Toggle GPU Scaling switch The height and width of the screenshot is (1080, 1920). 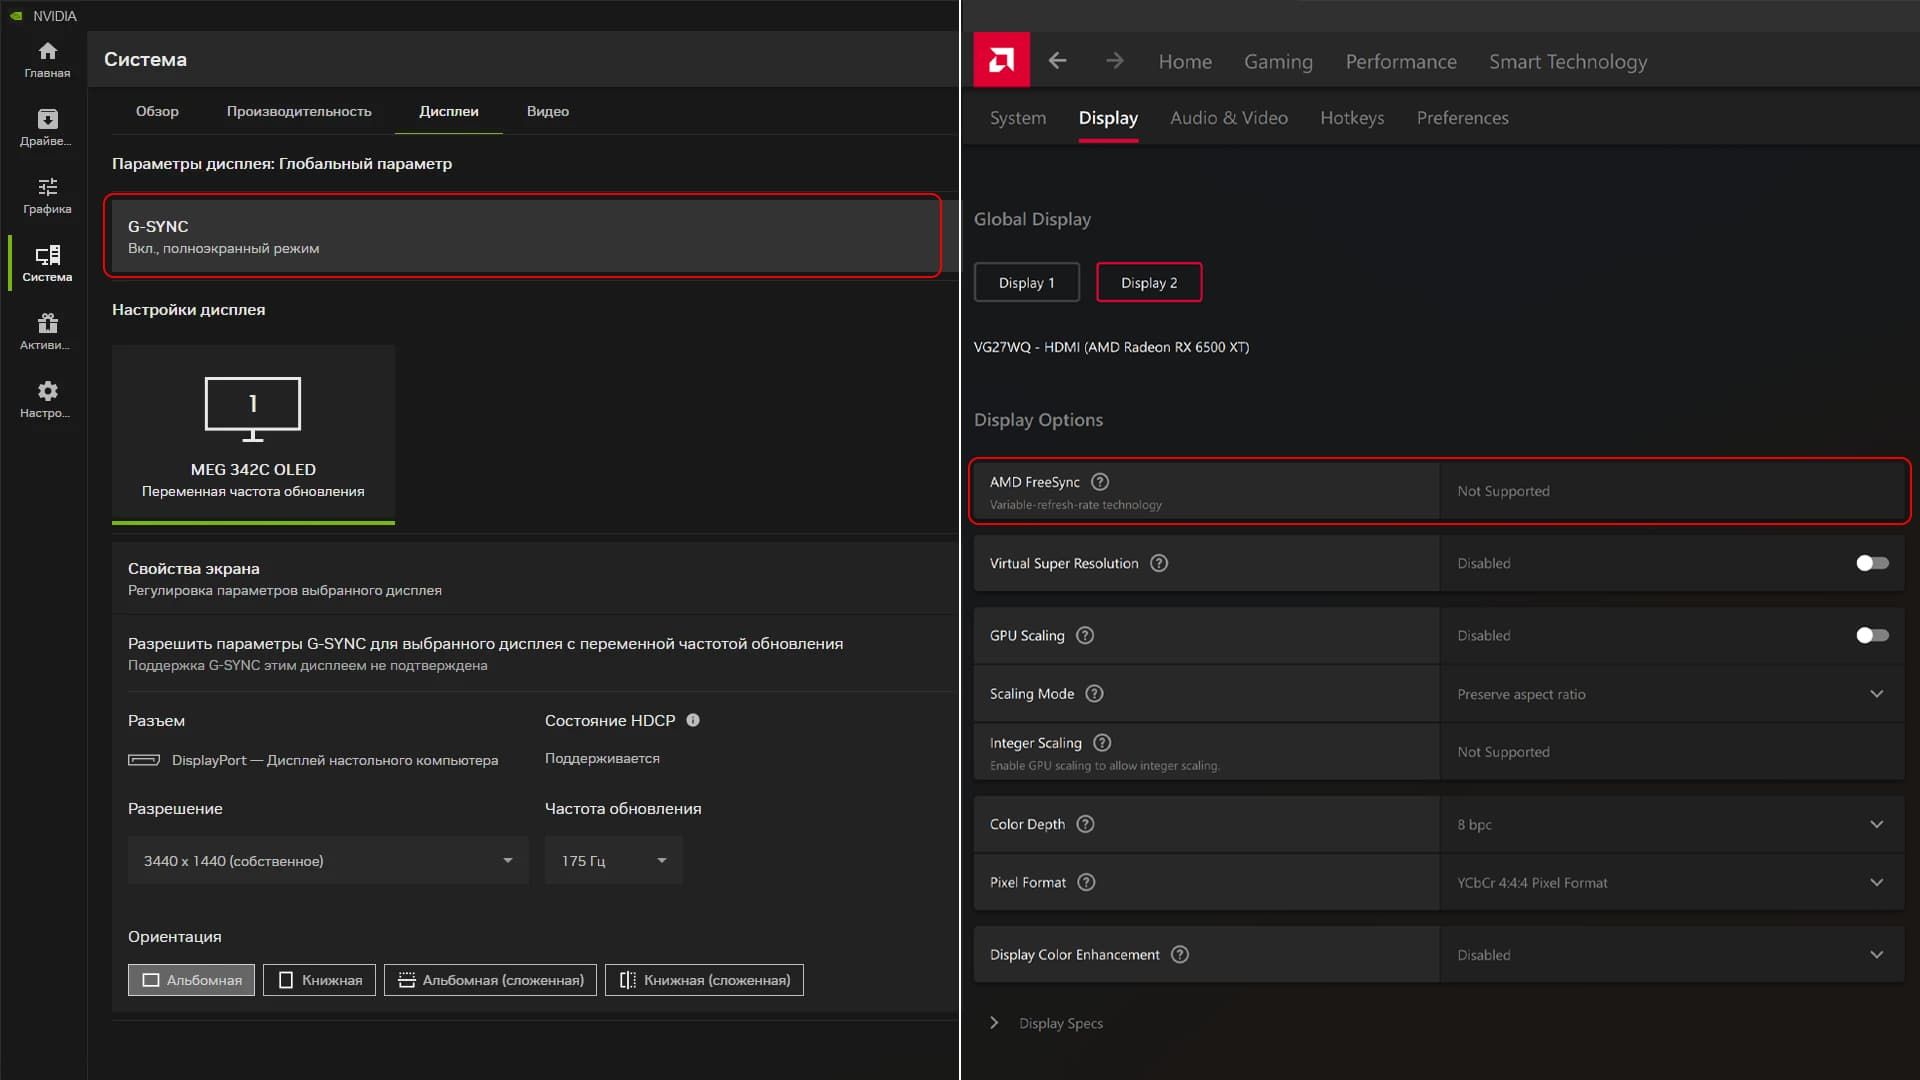(x=1872, y=635)
